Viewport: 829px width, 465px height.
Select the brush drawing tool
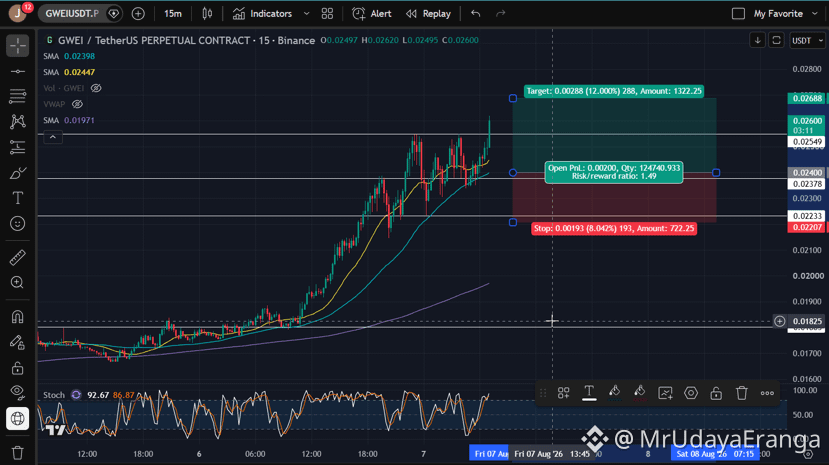[x=17, y=173]
